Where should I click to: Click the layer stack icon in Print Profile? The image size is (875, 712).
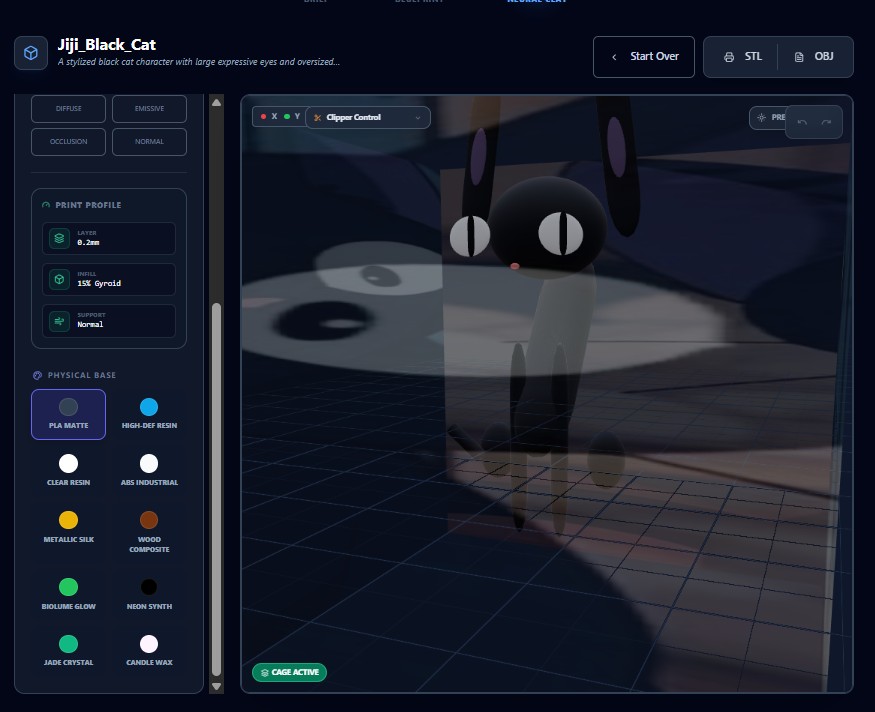[x=59, y=238]
